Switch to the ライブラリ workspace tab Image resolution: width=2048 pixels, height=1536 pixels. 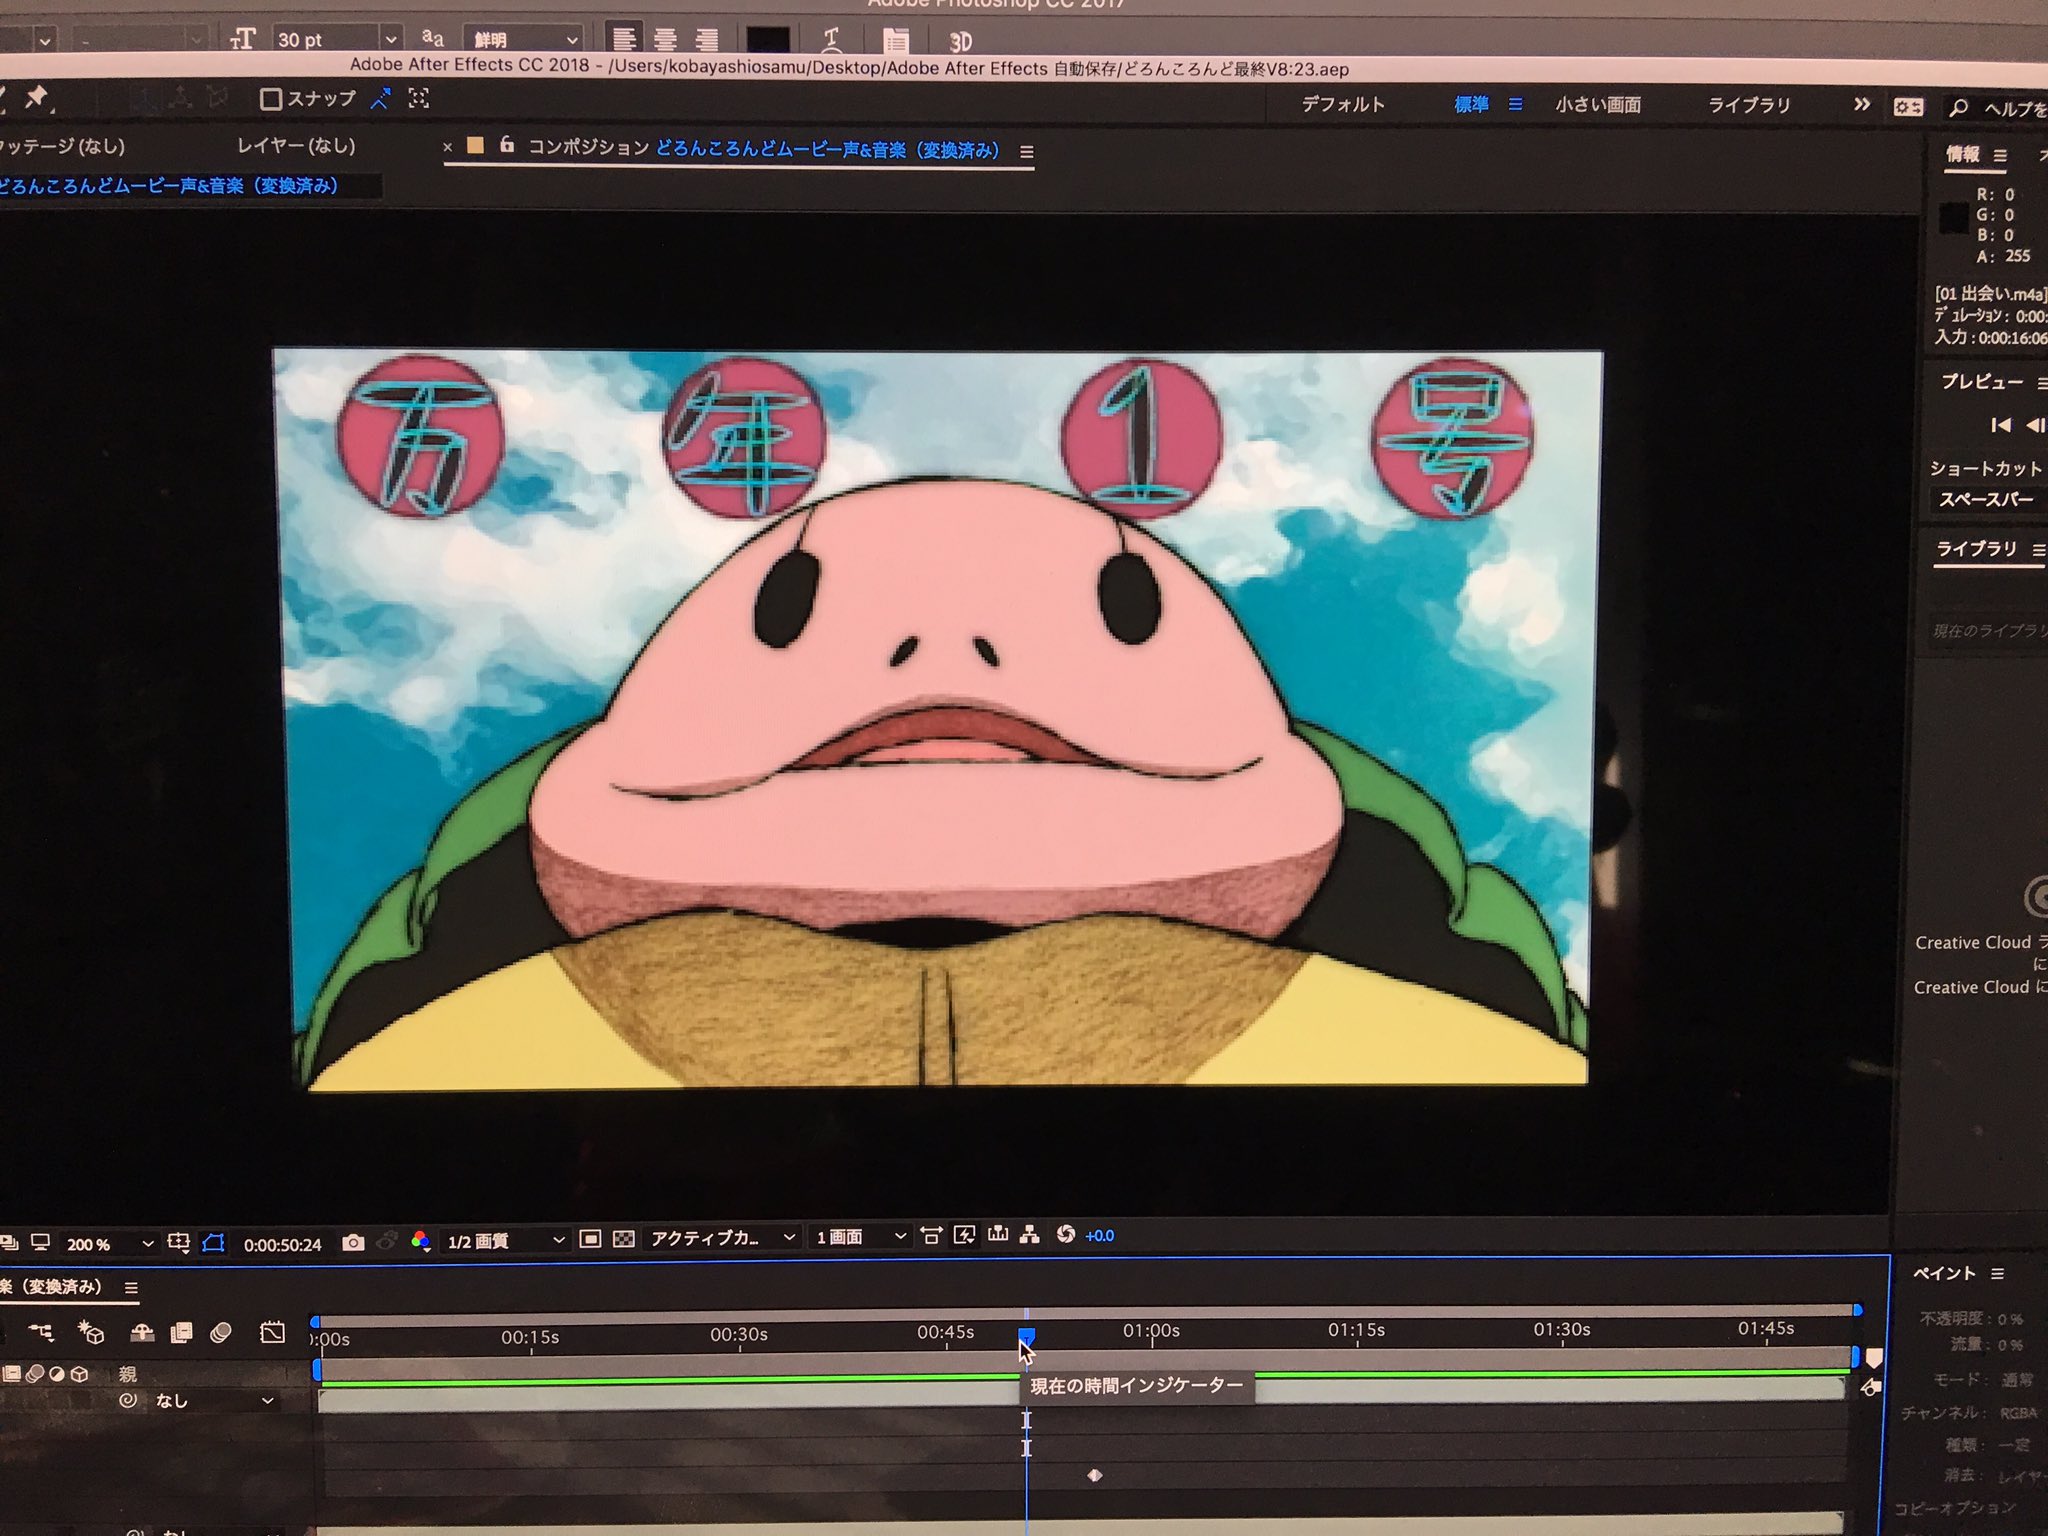(x=1748, y=105)
